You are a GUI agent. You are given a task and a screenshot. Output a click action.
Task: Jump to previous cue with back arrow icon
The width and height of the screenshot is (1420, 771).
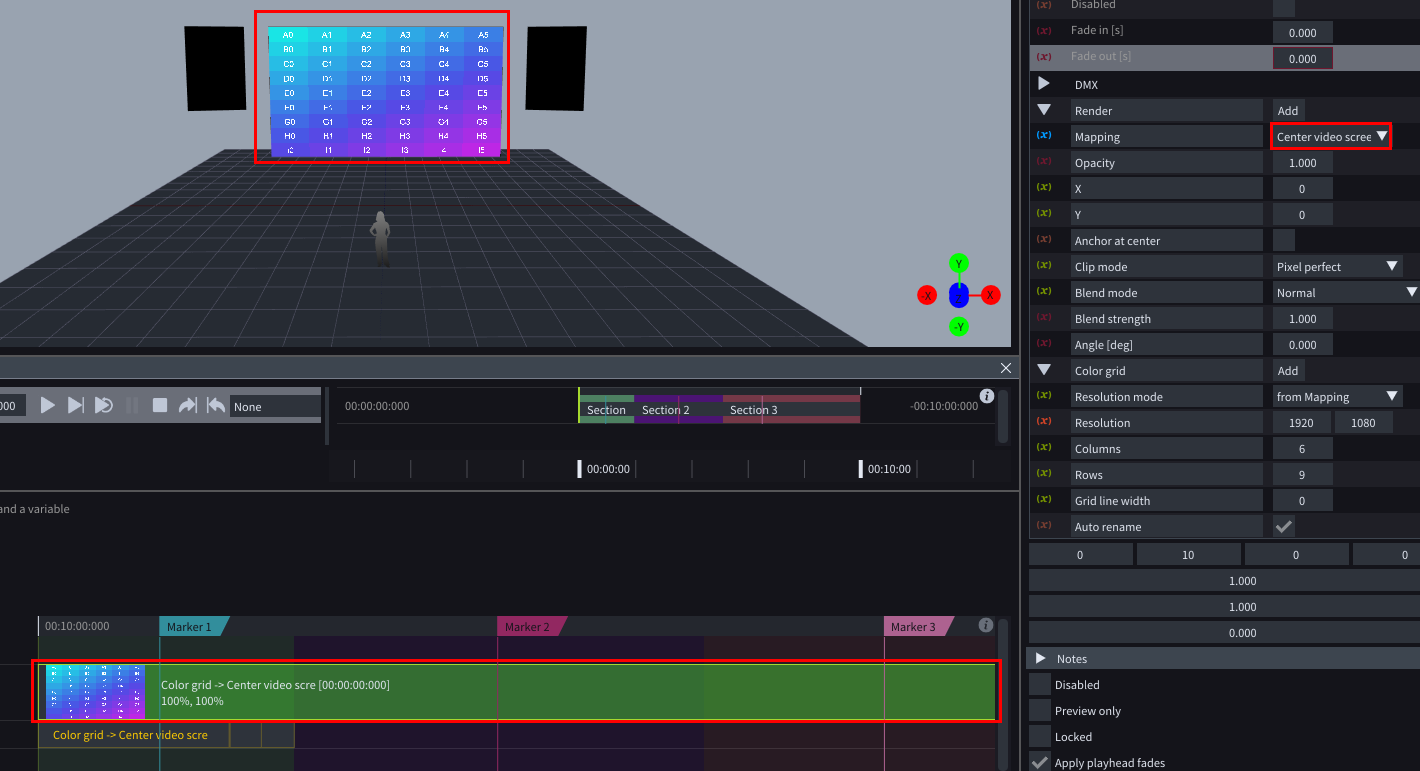(x=215, y=405)
